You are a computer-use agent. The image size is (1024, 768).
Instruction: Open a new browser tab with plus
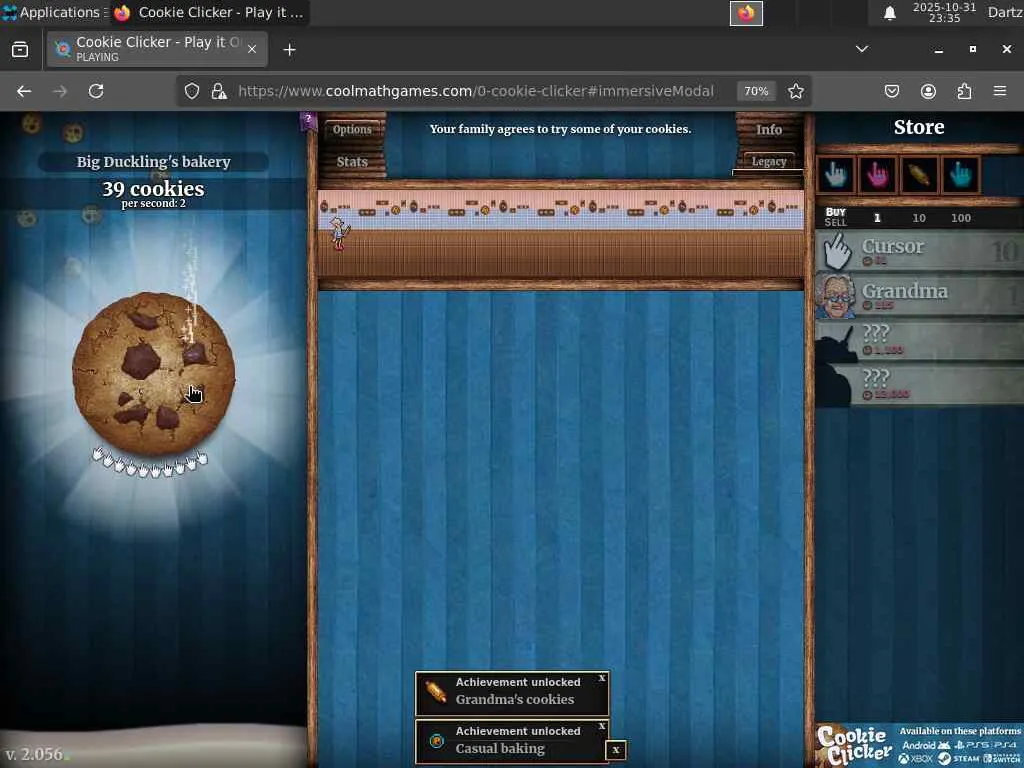pos(289,50)
